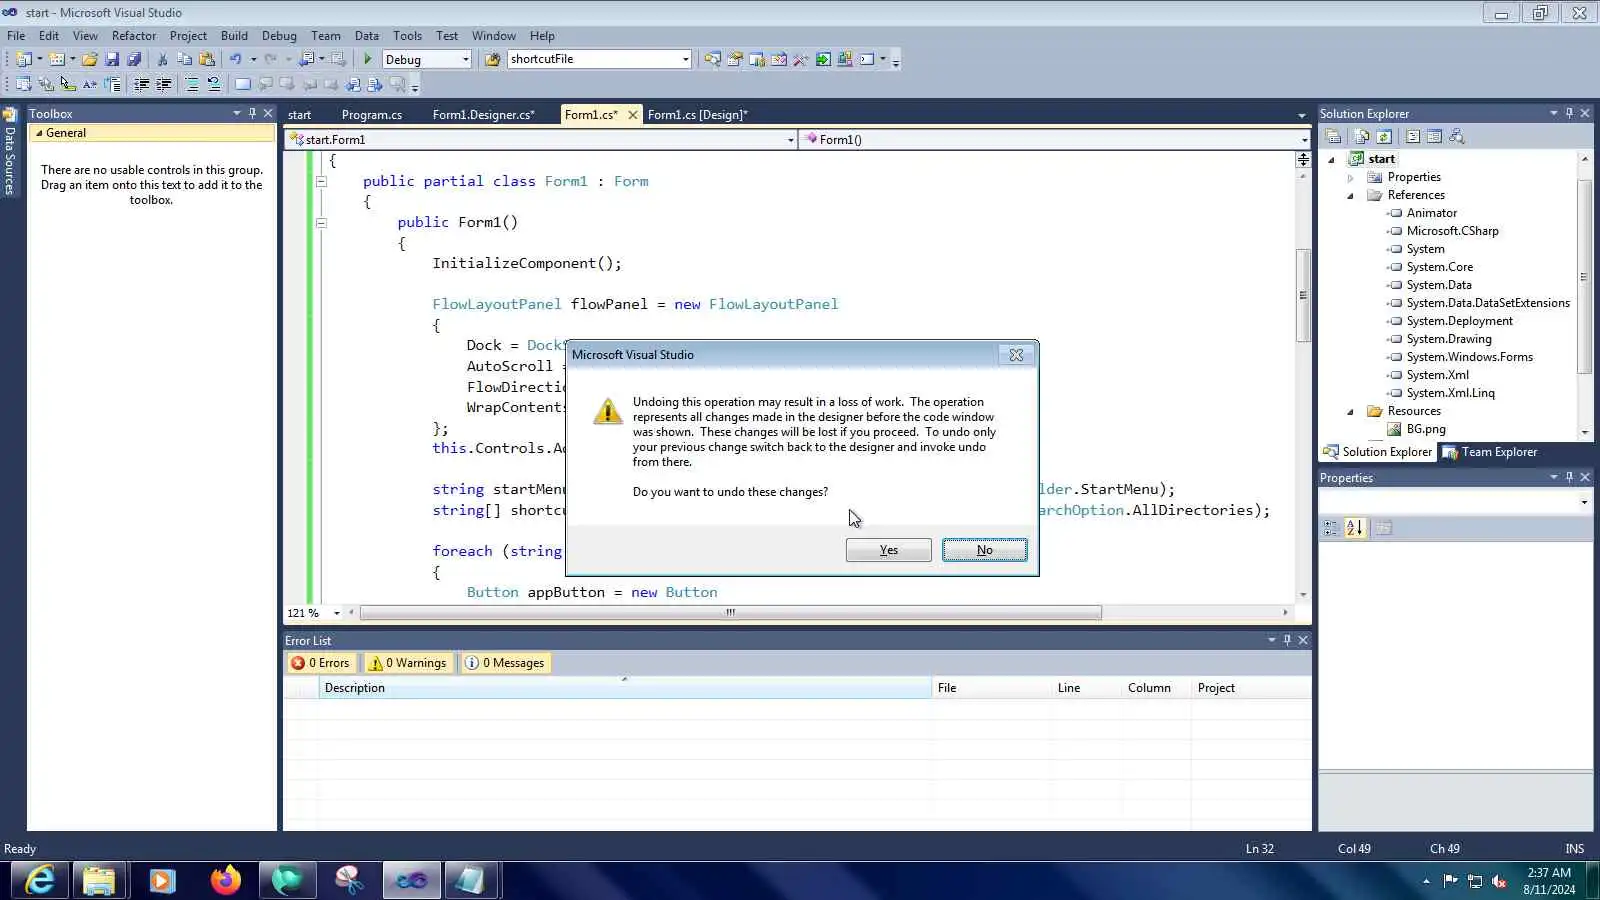The width and height of the screenshot is (1600, 900).
Task: Open the shortcutFile find combo box
Action: [685, 60]
